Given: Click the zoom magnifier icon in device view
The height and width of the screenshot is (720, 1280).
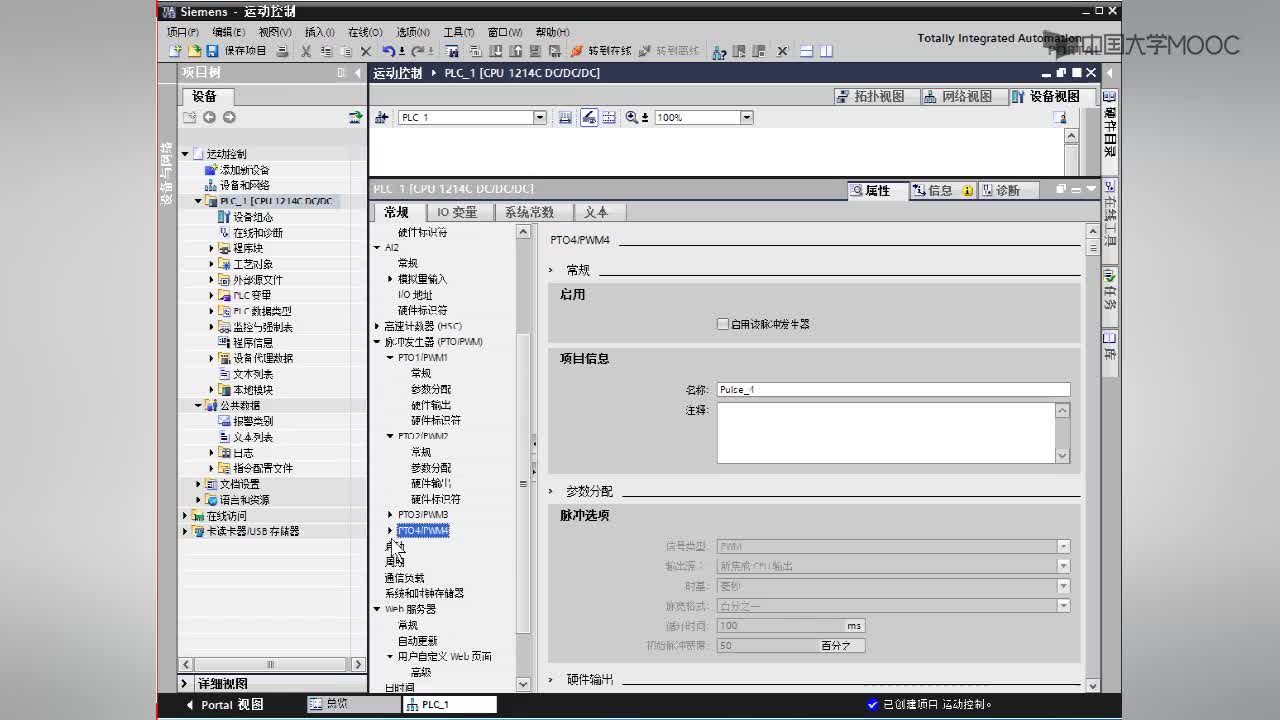Looking at the screenshot, I should 631,117.
